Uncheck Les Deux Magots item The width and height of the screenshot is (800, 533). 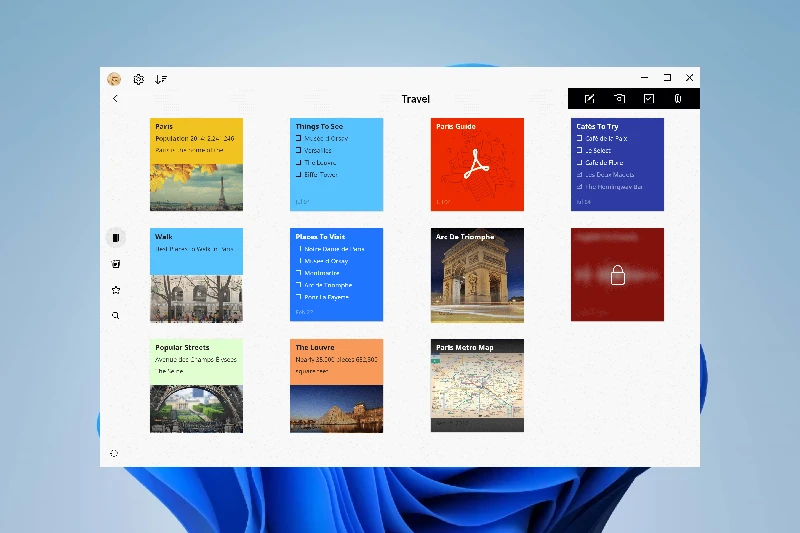coord(580,174)
